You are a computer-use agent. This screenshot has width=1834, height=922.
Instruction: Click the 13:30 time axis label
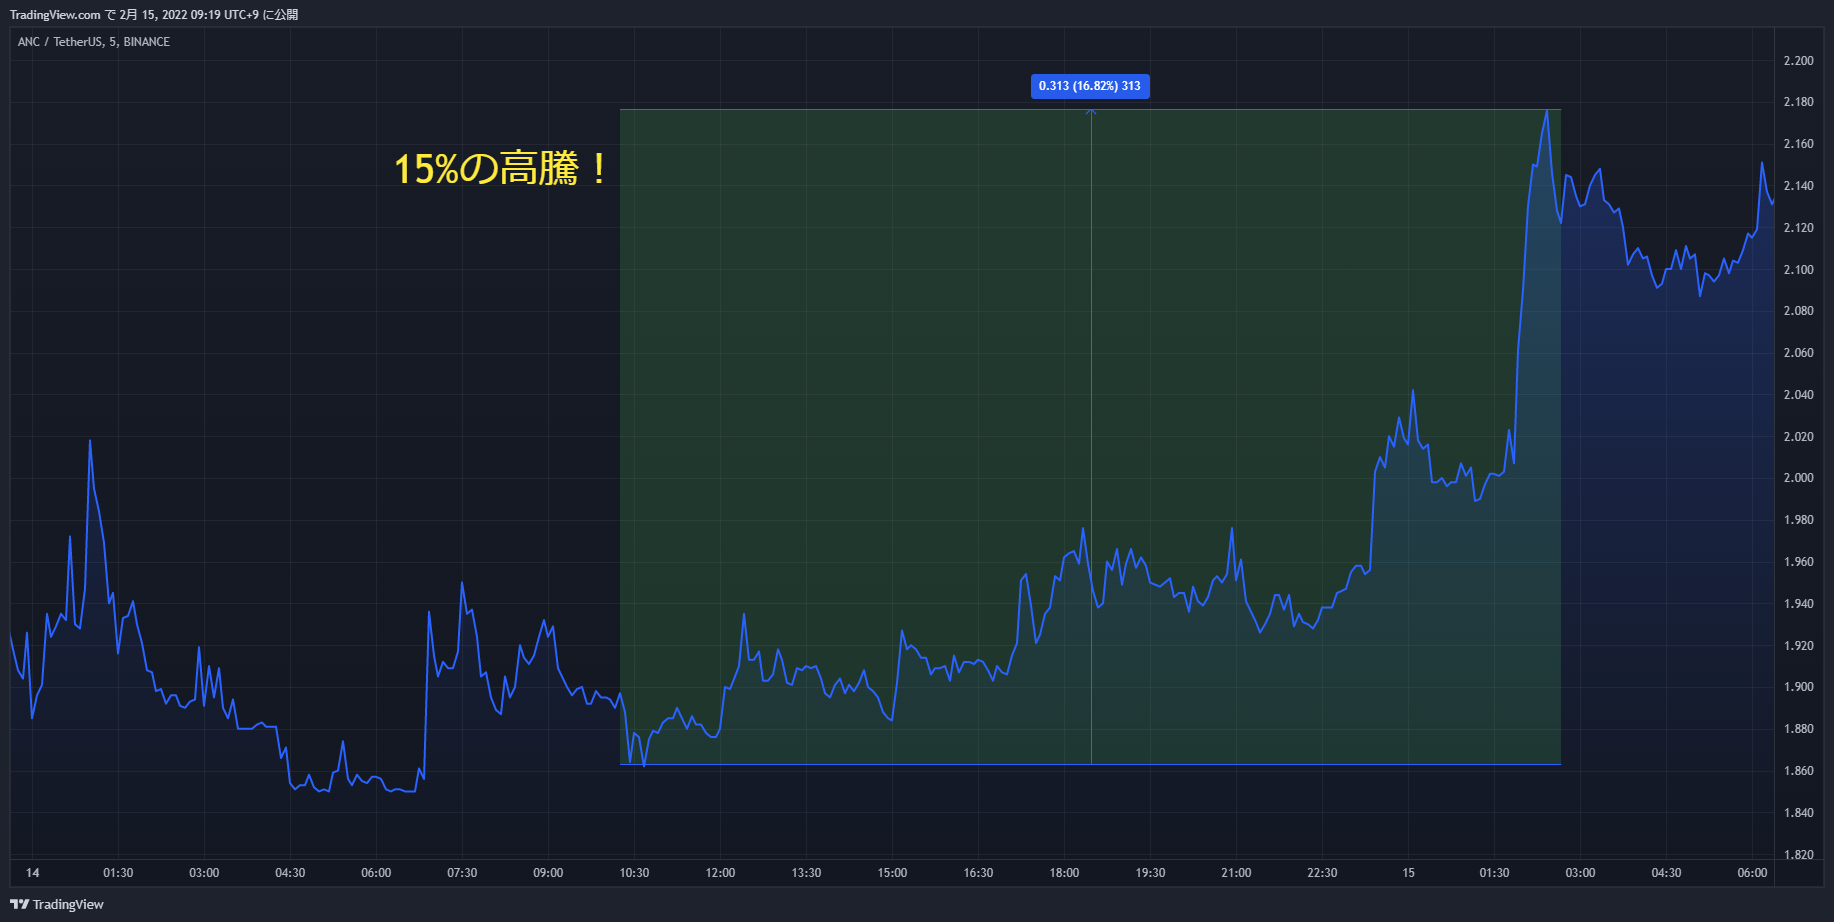806,873
